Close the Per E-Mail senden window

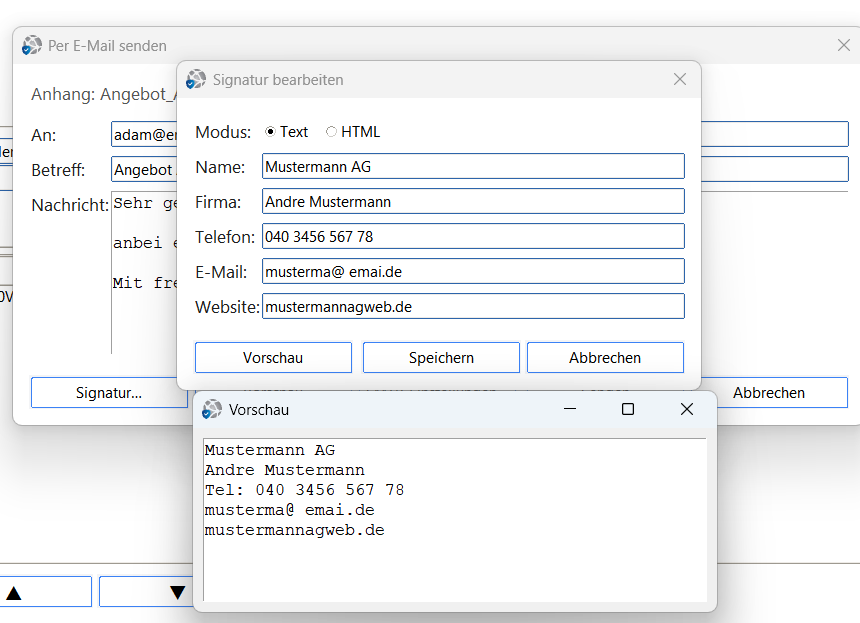click(x=844, y=46)
